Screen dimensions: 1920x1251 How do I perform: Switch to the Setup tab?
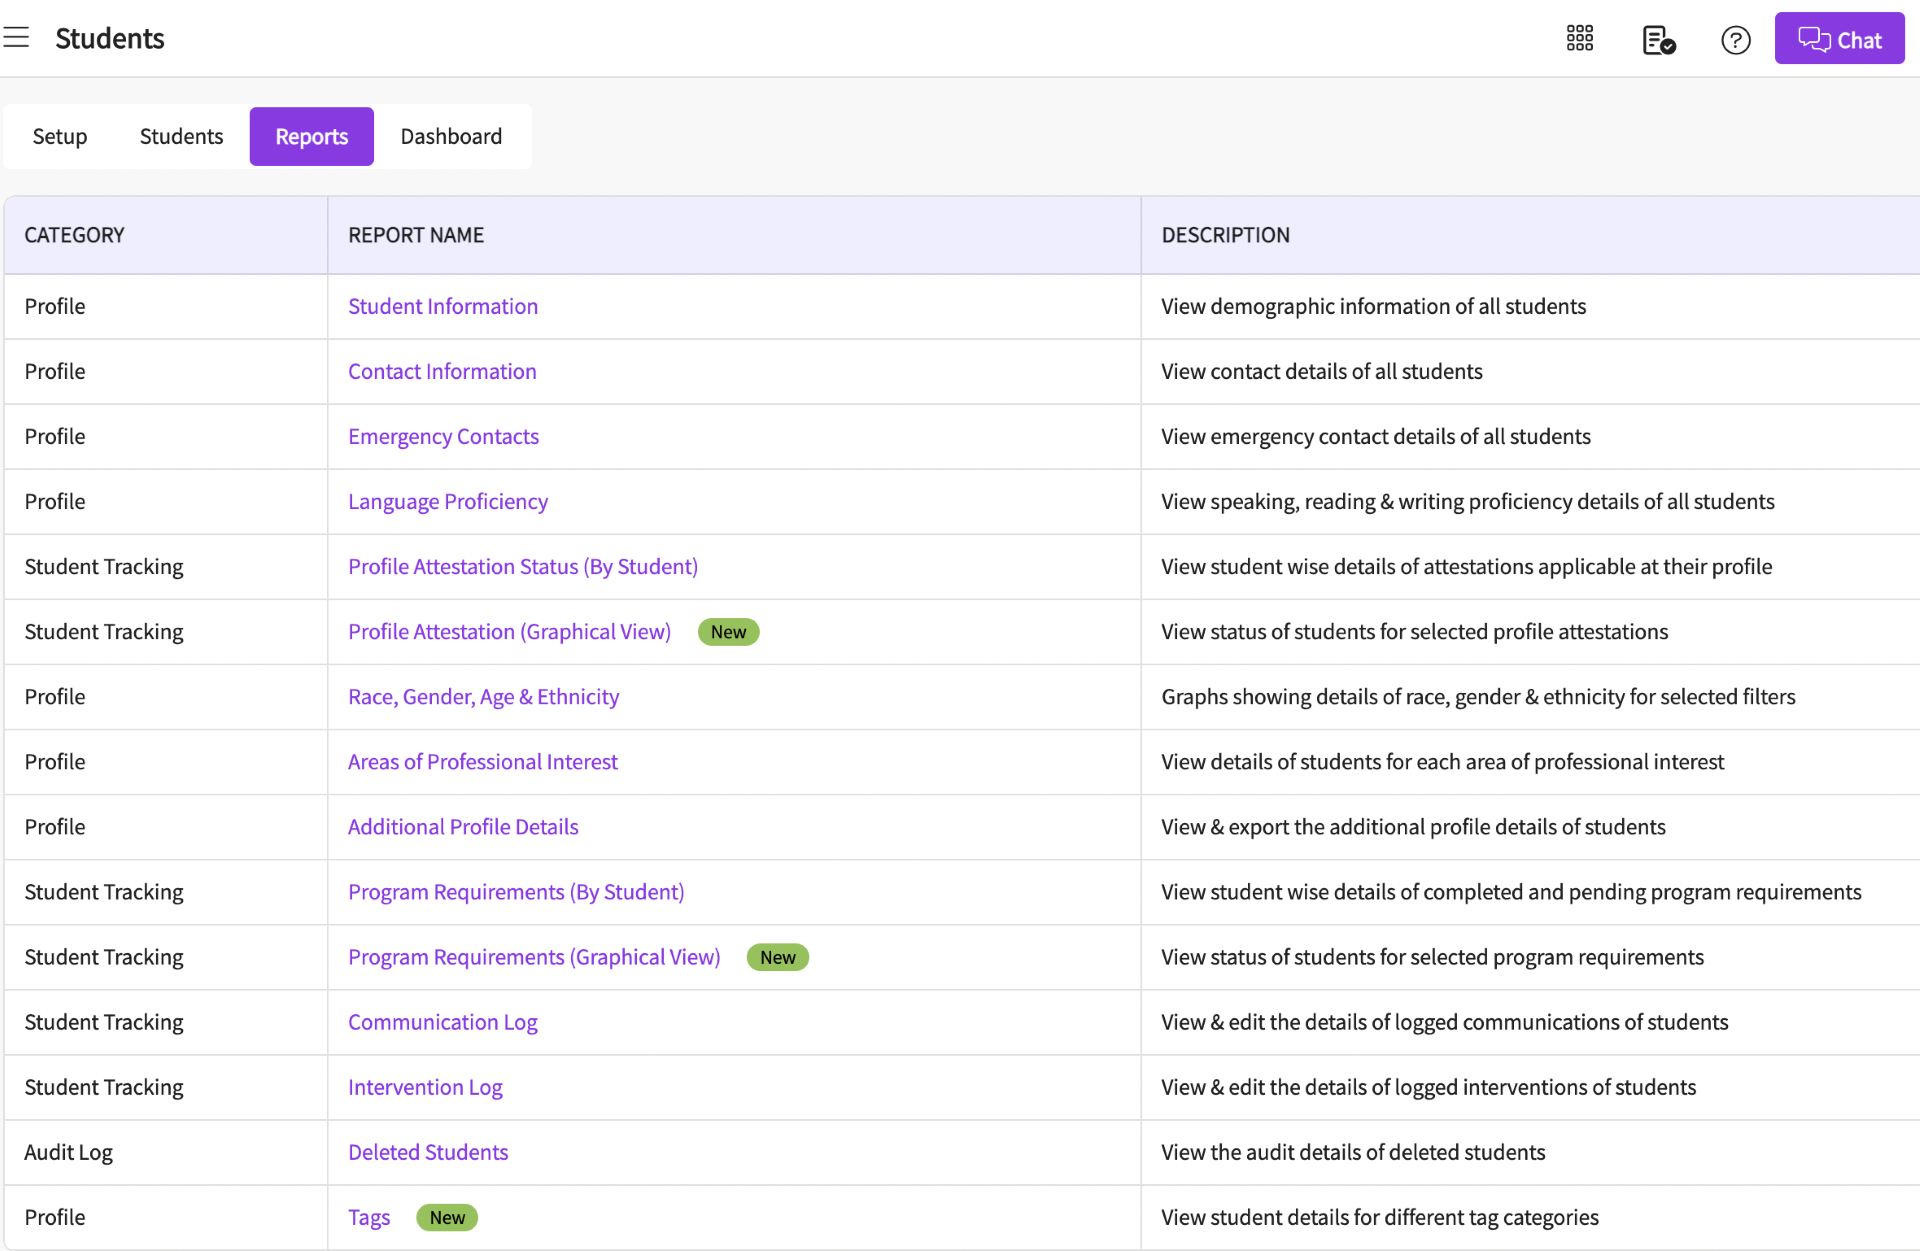pyautogui.click(x=60, y=136)
